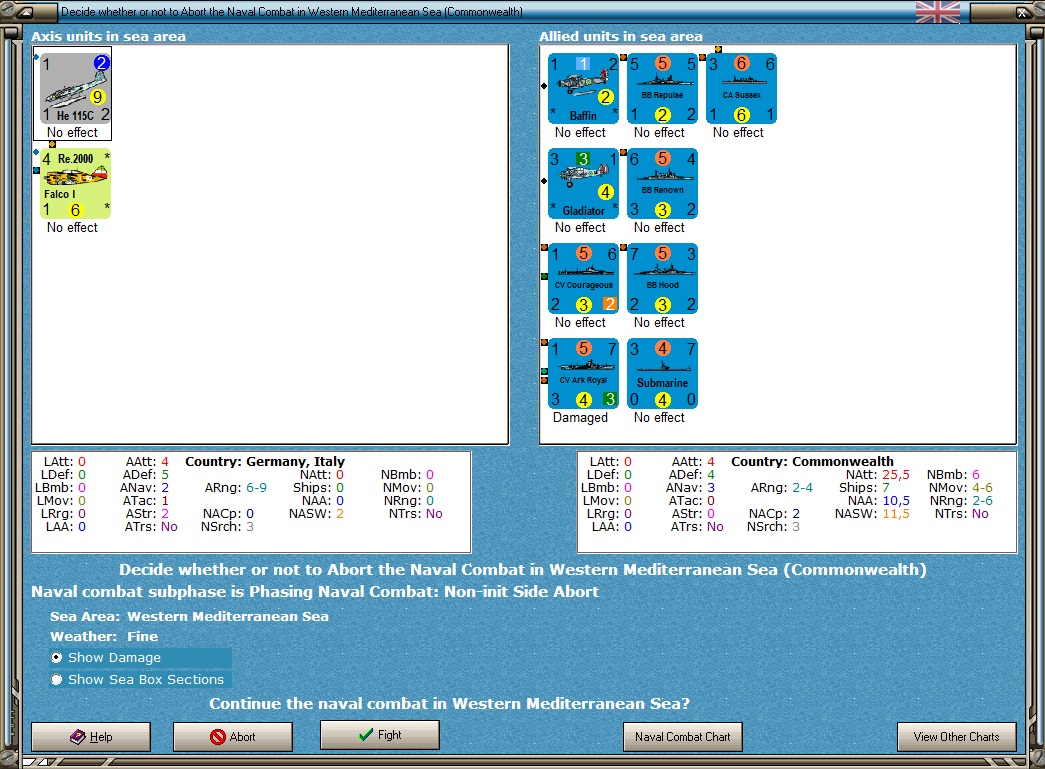The image size is (1045, 769).
Task: Click 'Country: Germany, Italy' label
Action: point(265,461)
